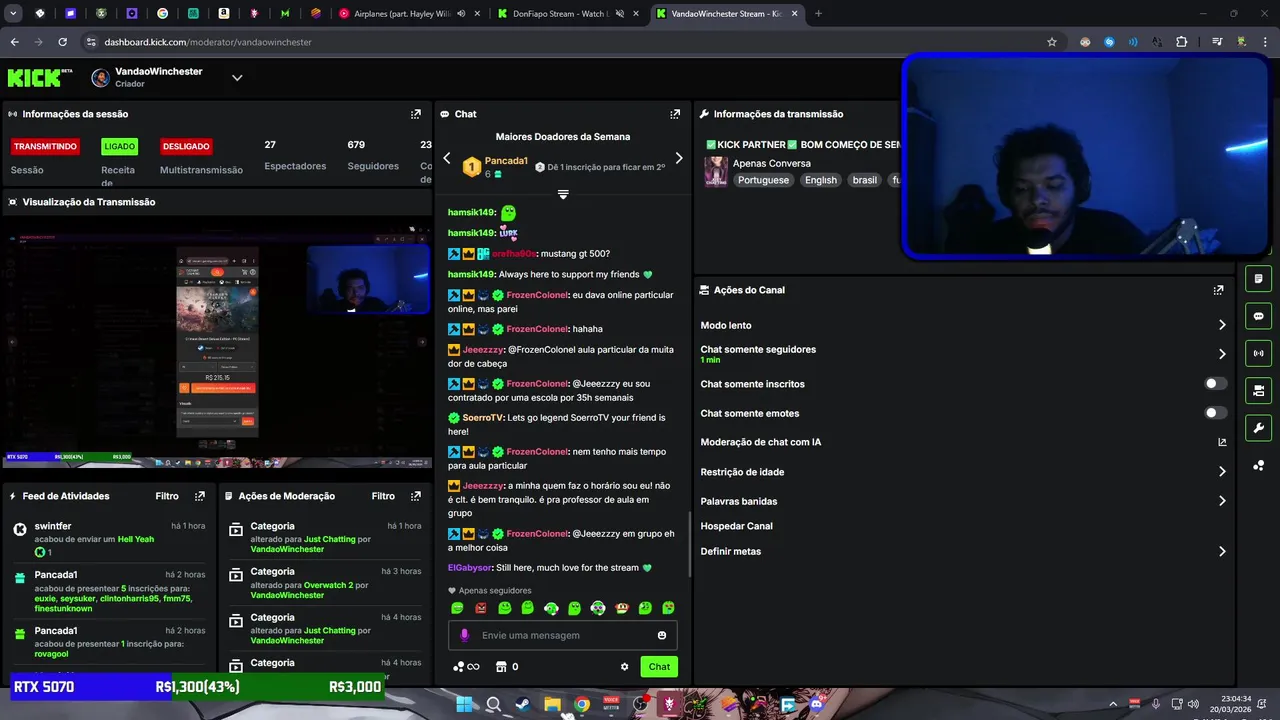Viewport: 1280px width, 720px height.
Task: Click the FrozenColonel username on hahaha message
Action: pos(537,329)
